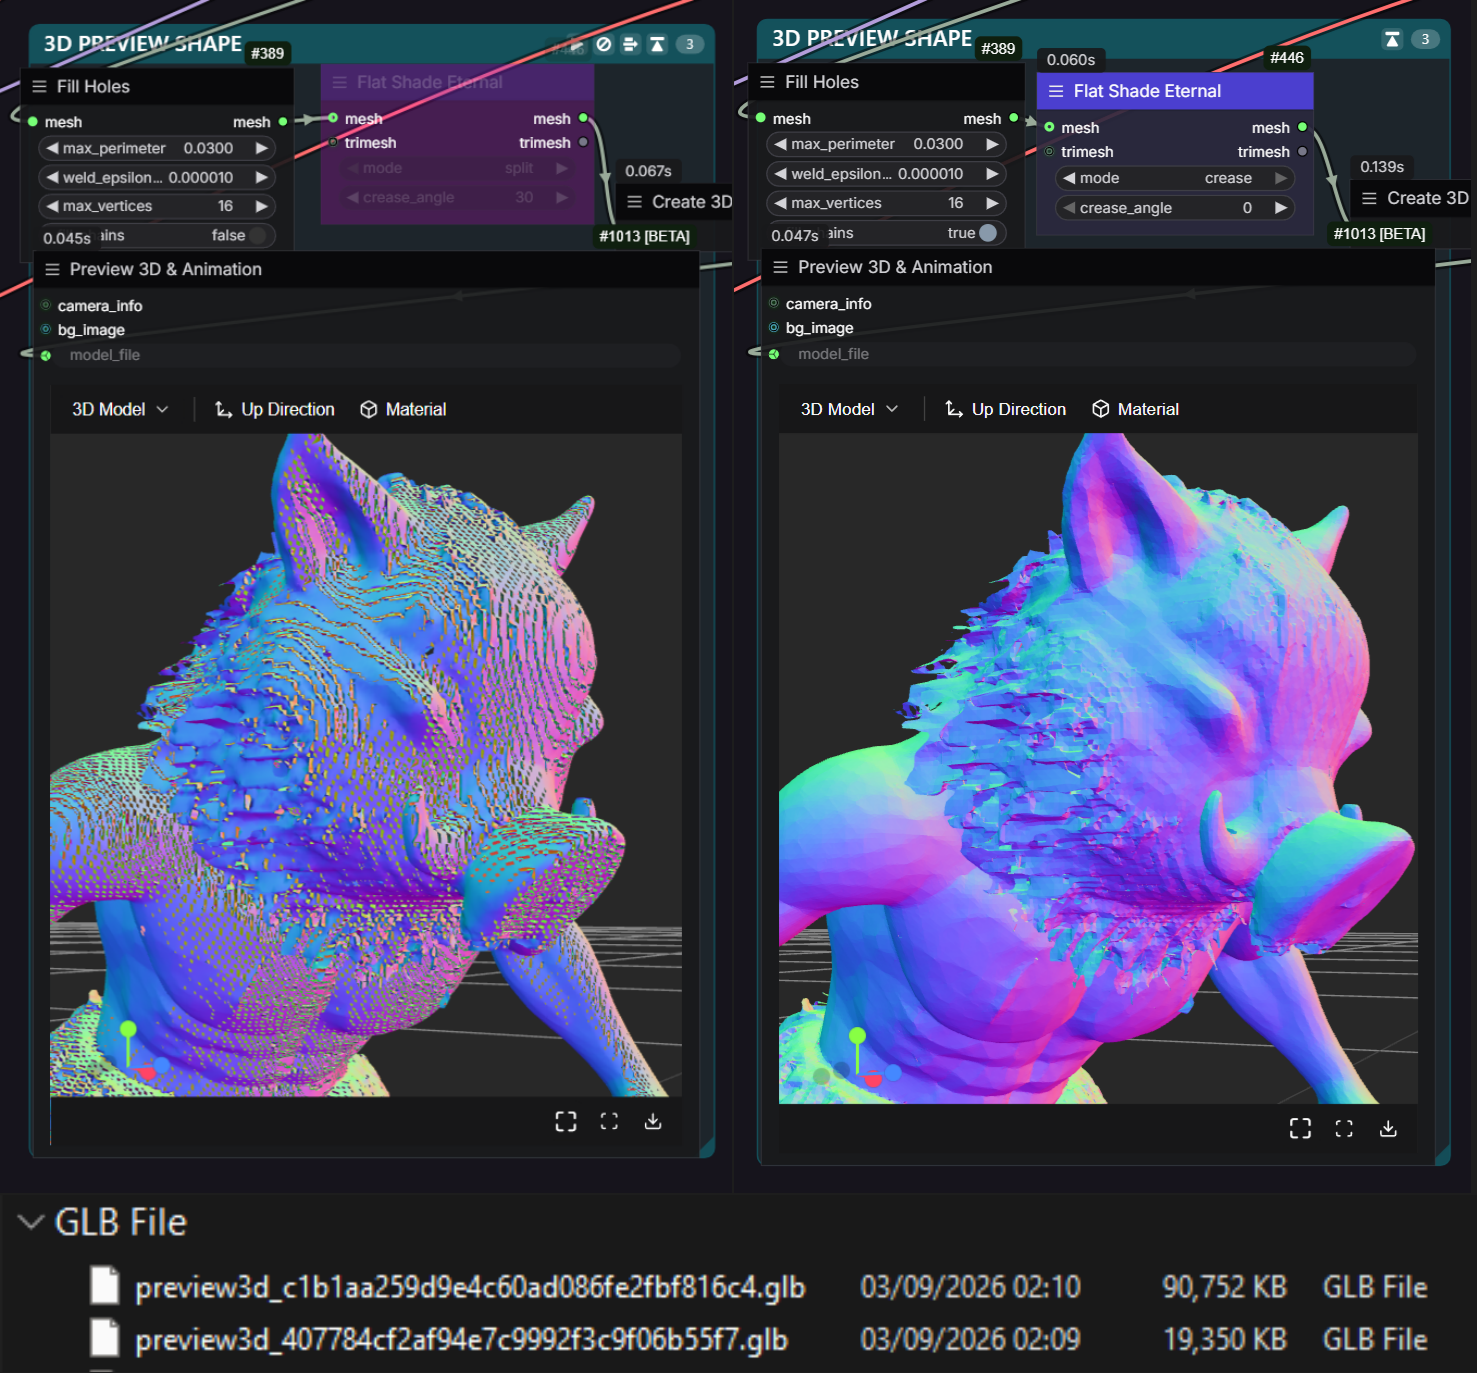Image resolution: width=1477 pixels, height=1373 pixels.
Task: Decrease max_vertices in left Fill Holes node
Action: [52, 206]
